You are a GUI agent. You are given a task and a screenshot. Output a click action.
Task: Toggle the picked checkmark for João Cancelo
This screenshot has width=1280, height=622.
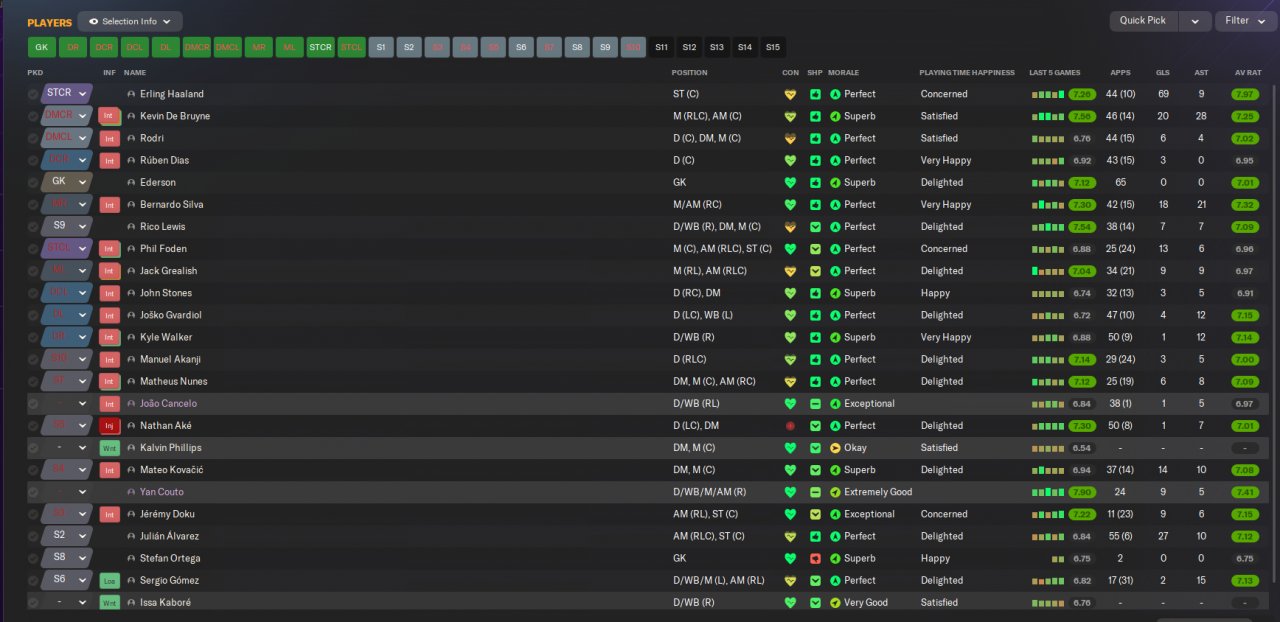pos(33,404)
